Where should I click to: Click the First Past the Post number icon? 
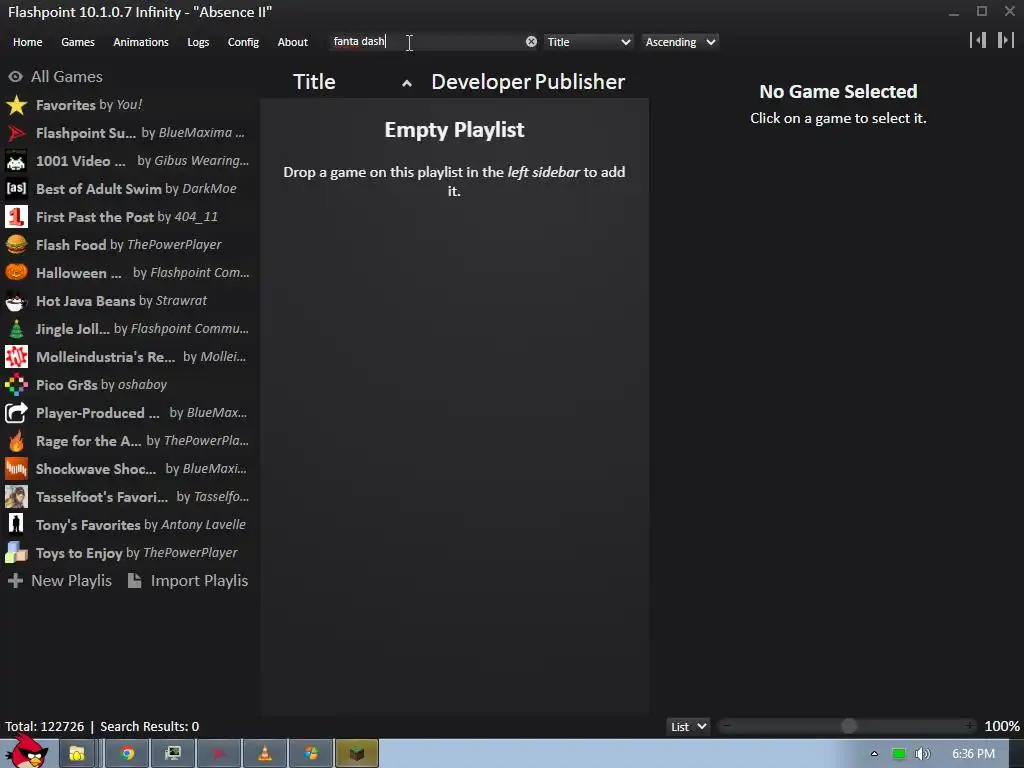click(16, 217)
